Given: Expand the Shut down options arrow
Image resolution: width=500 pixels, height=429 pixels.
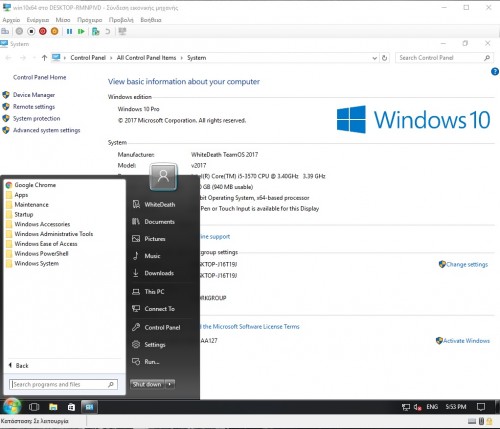Looking at the screenshot, I should click(170, 384).
